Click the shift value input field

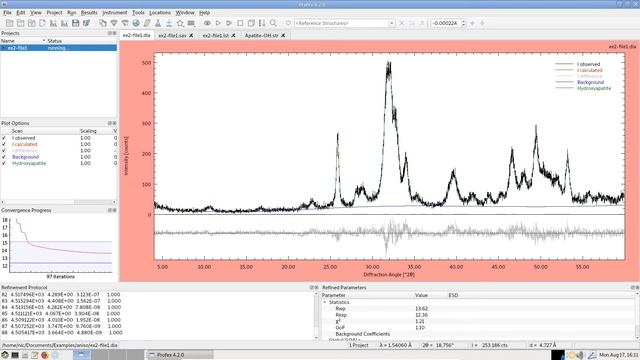pyautogui.click(x=445, y=23)
